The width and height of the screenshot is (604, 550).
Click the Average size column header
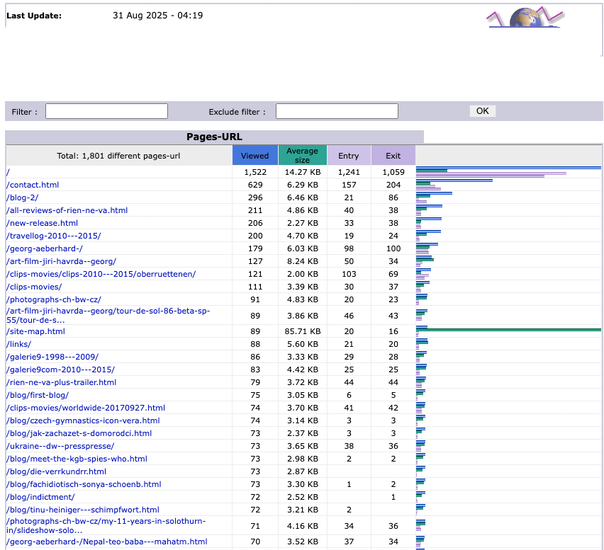coord(302,155)
